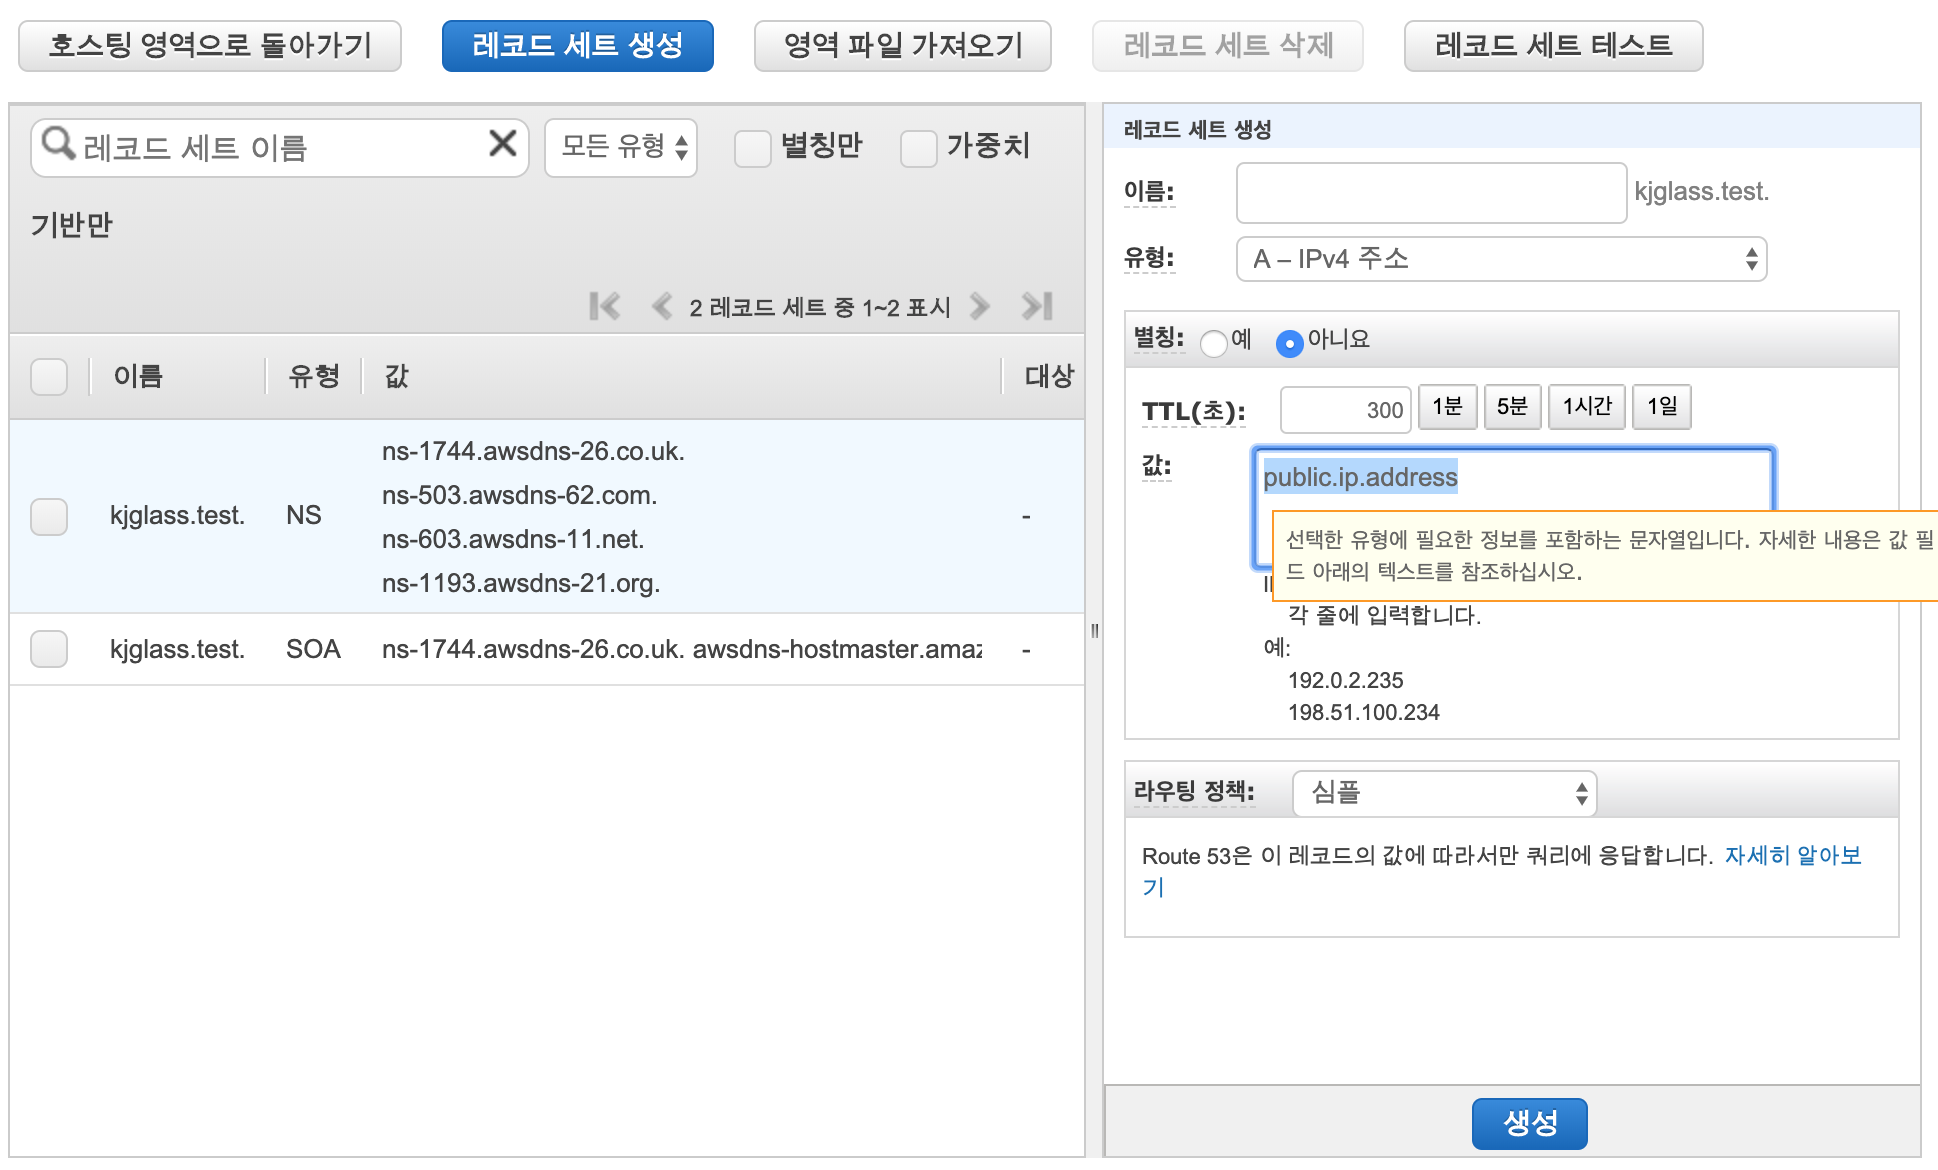Click the 이름 record name input field
This screenshot has width=1938, height=1170.
(1430, 193)
